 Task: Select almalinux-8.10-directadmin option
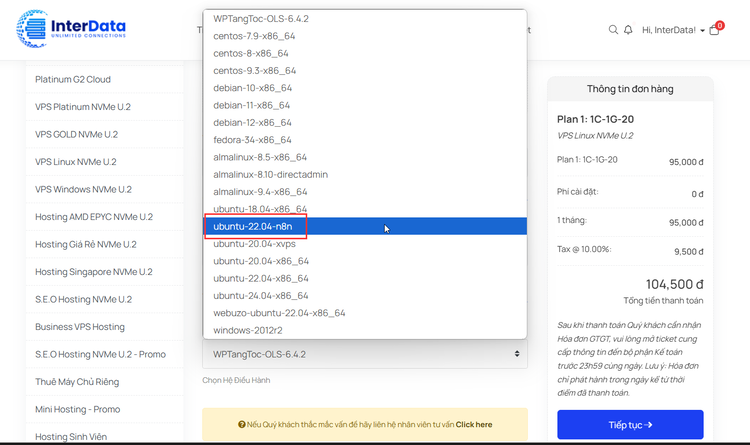click(364, 174)
